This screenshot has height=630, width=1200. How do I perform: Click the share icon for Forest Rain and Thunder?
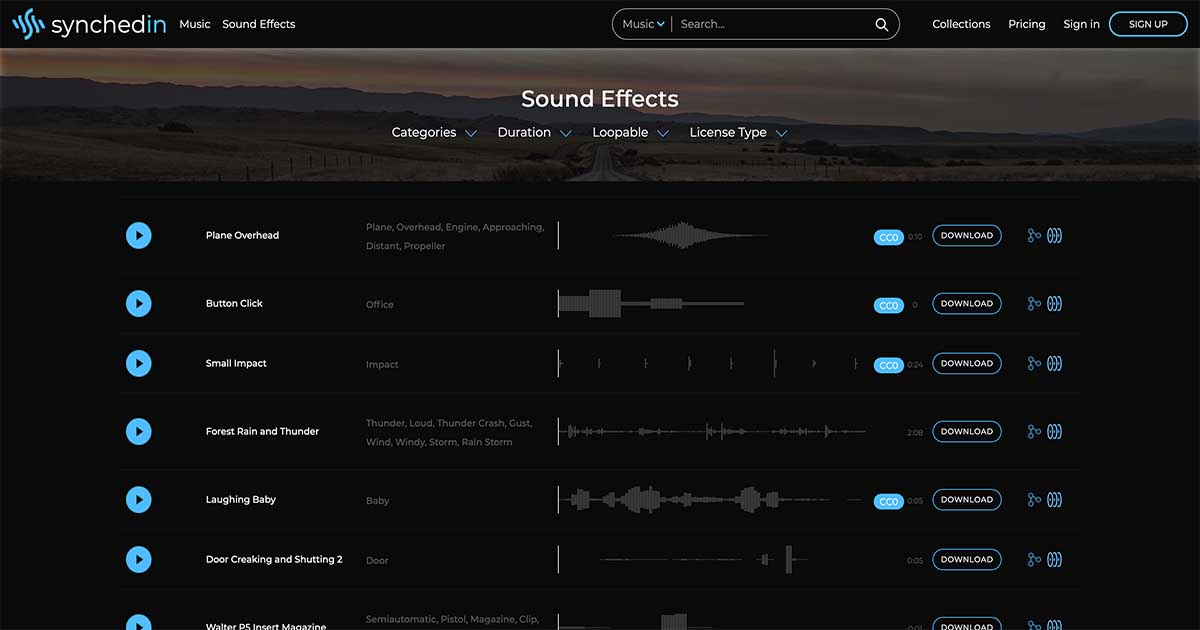(x=1034, y=432)
